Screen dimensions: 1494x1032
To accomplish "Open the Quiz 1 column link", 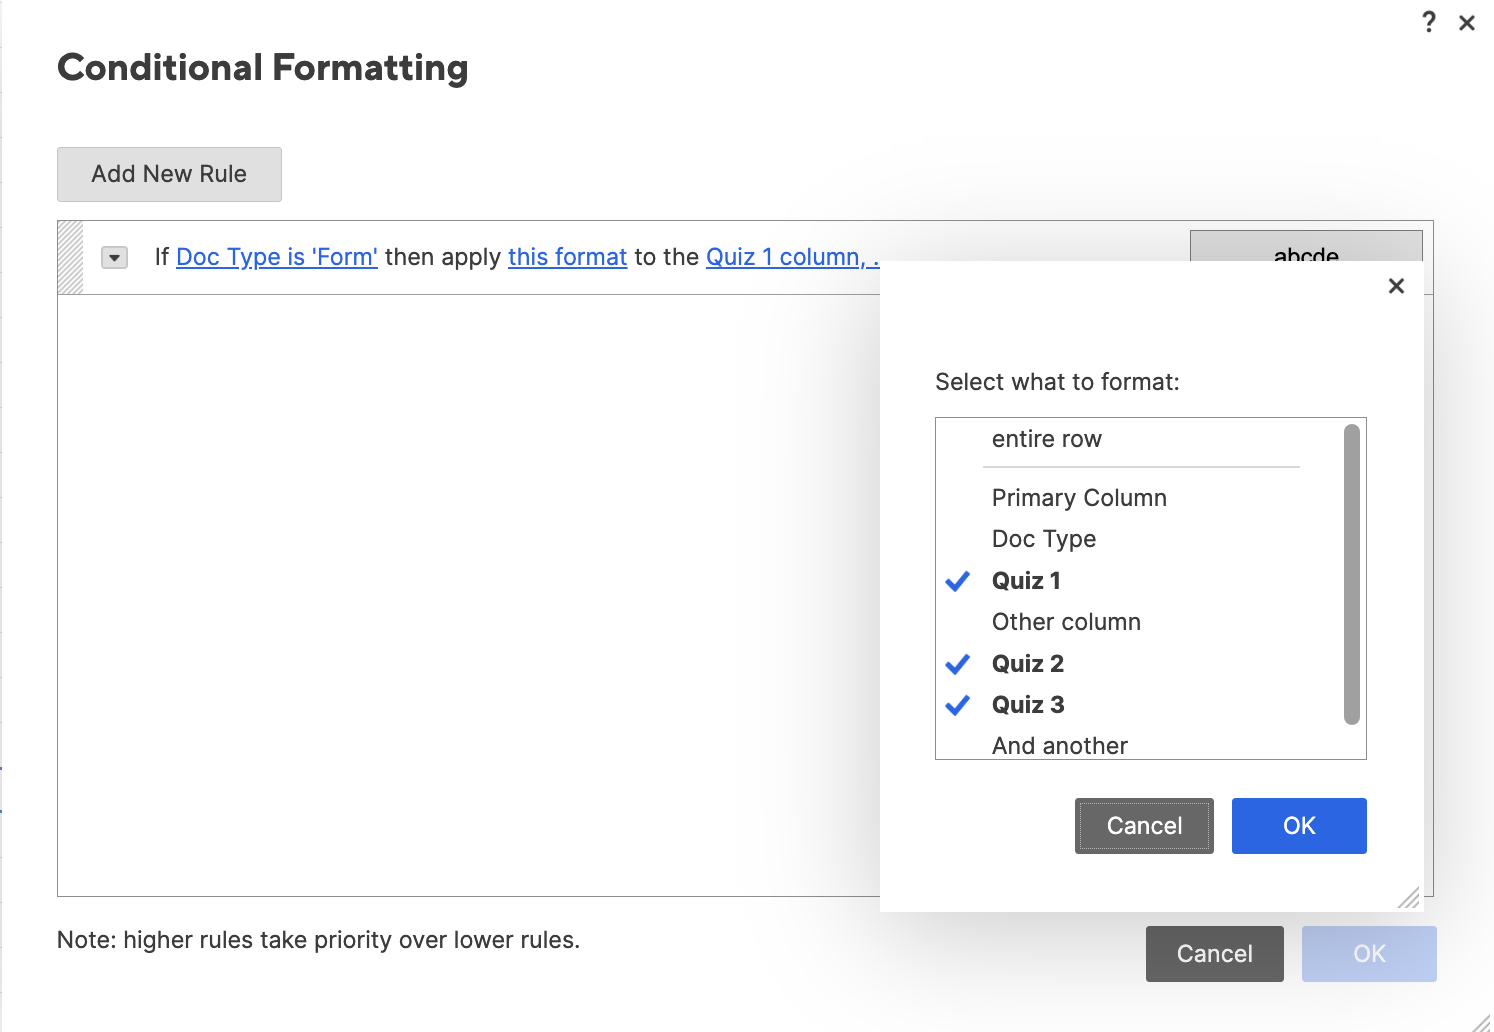I will [x=792, y=257].
